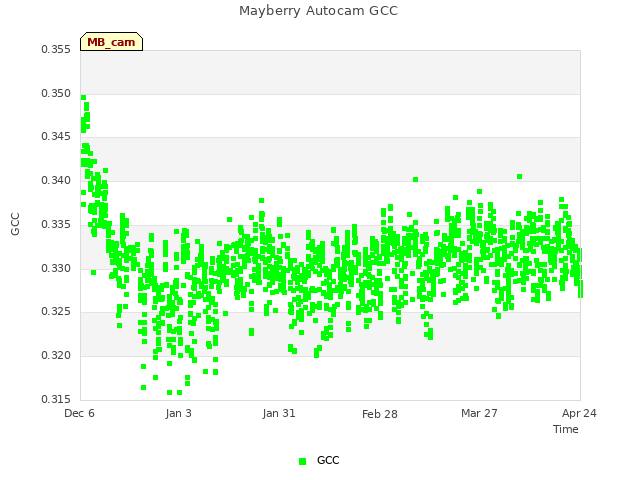Image resolution: width=640 pixels, height=480 pixels.
Task: Click the 0.325 y-axis value
Action: (x=56, y=312)
